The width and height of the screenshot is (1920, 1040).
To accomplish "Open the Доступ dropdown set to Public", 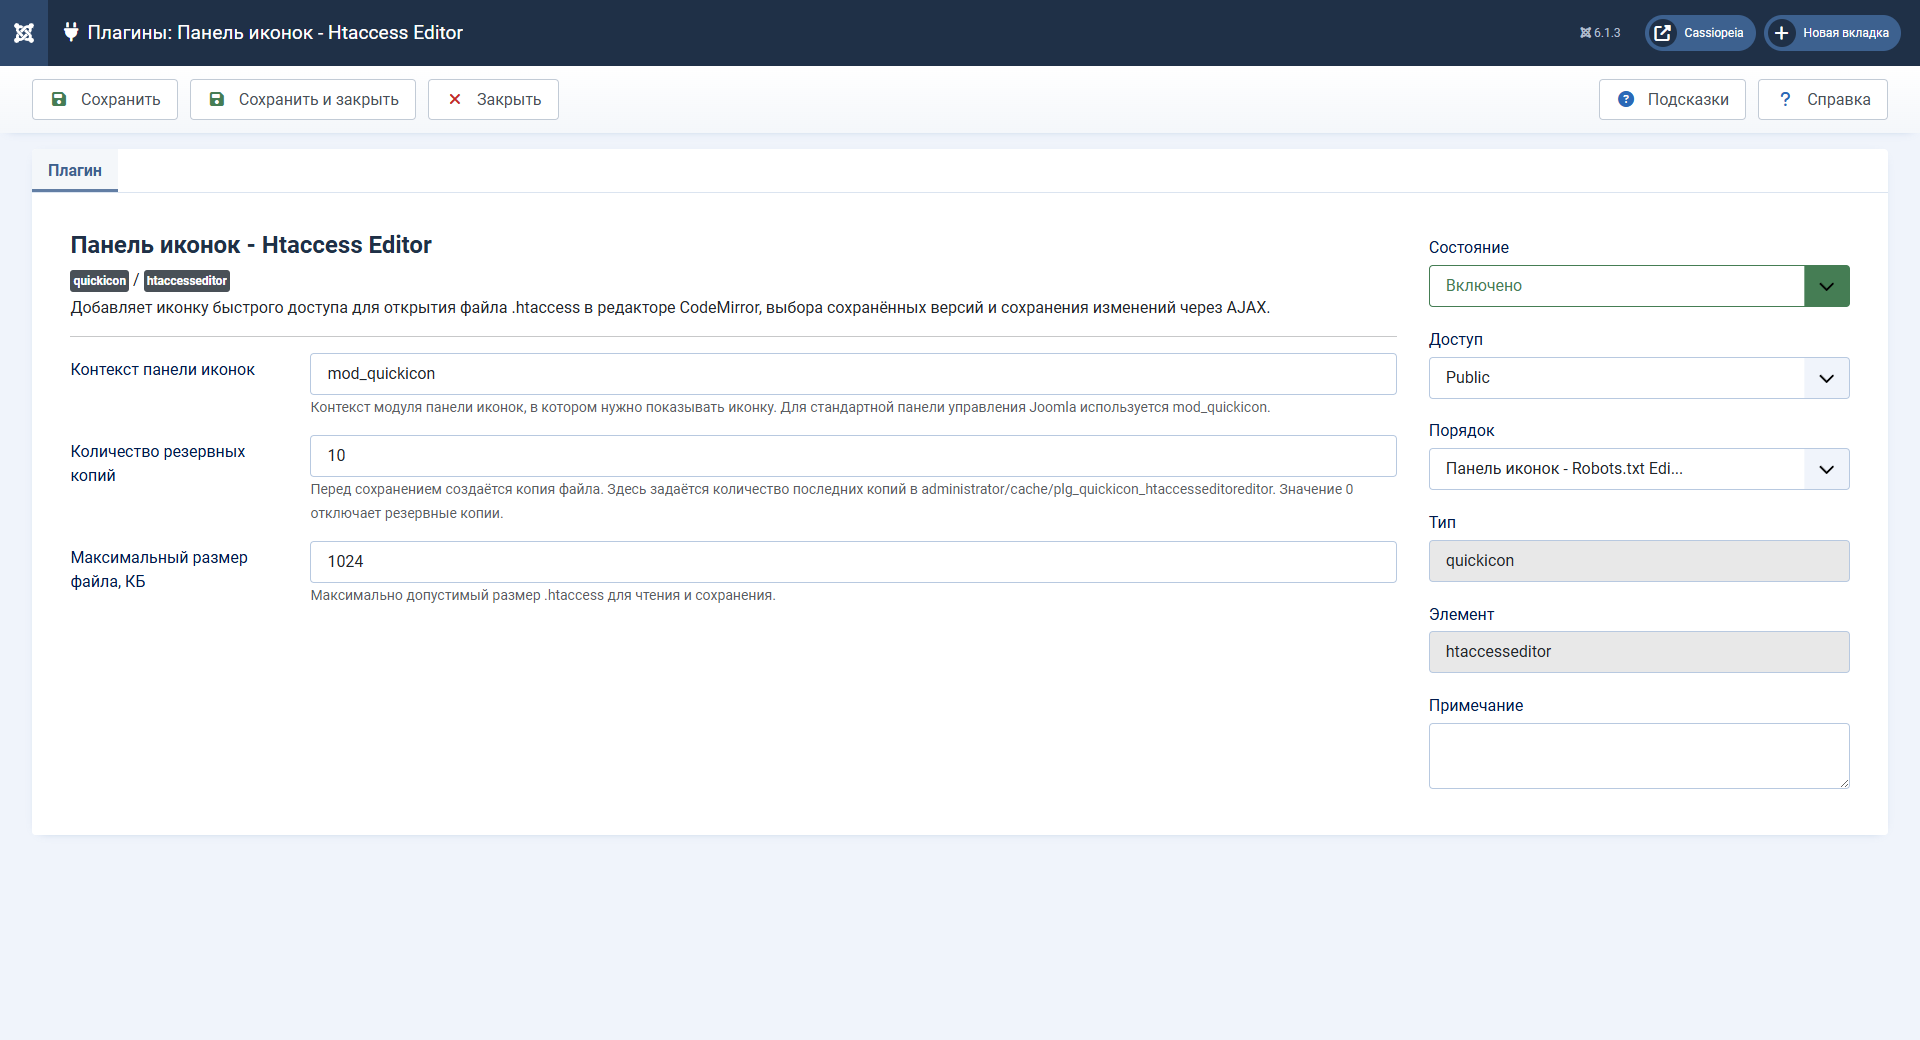I will [x=1639, y=378].
